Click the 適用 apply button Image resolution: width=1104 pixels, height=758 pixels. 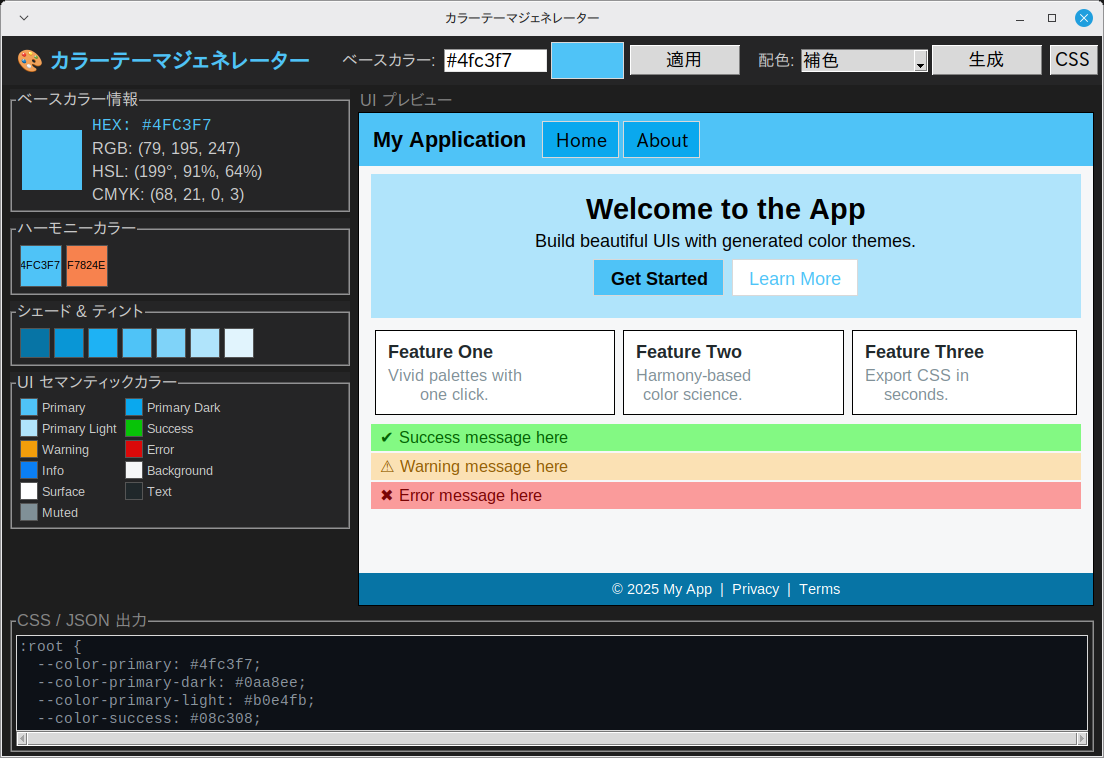point(684,60)
